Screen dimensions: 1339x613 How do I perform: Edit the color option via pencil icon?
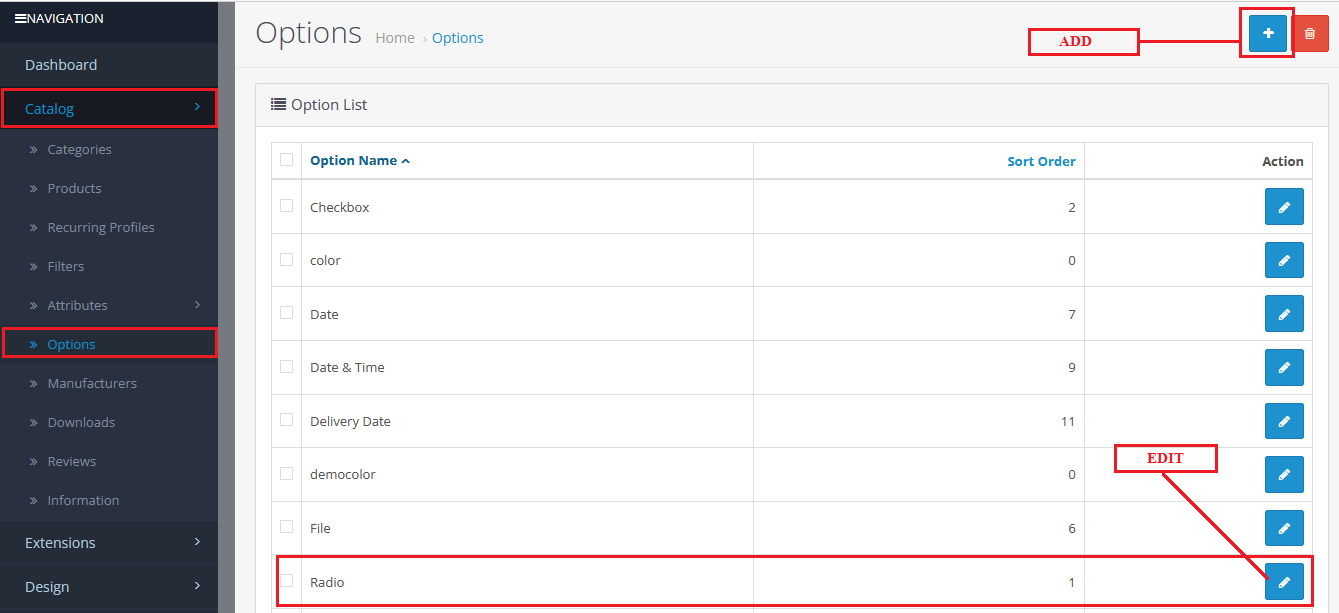click(x=1284, y=260)
